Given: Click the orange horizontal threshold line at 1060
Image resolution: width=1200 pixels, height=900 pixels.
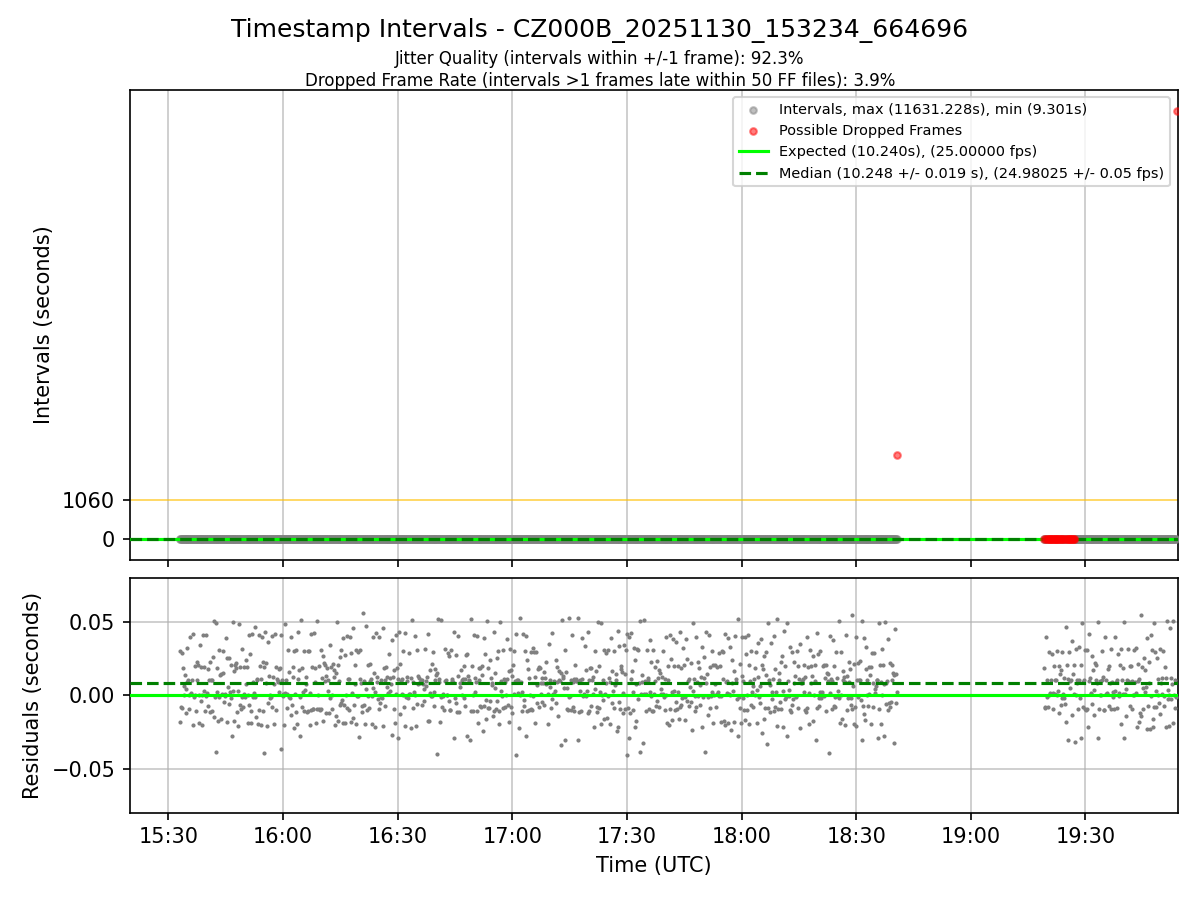Looking at the screenshot, I should tap(653, 500).
